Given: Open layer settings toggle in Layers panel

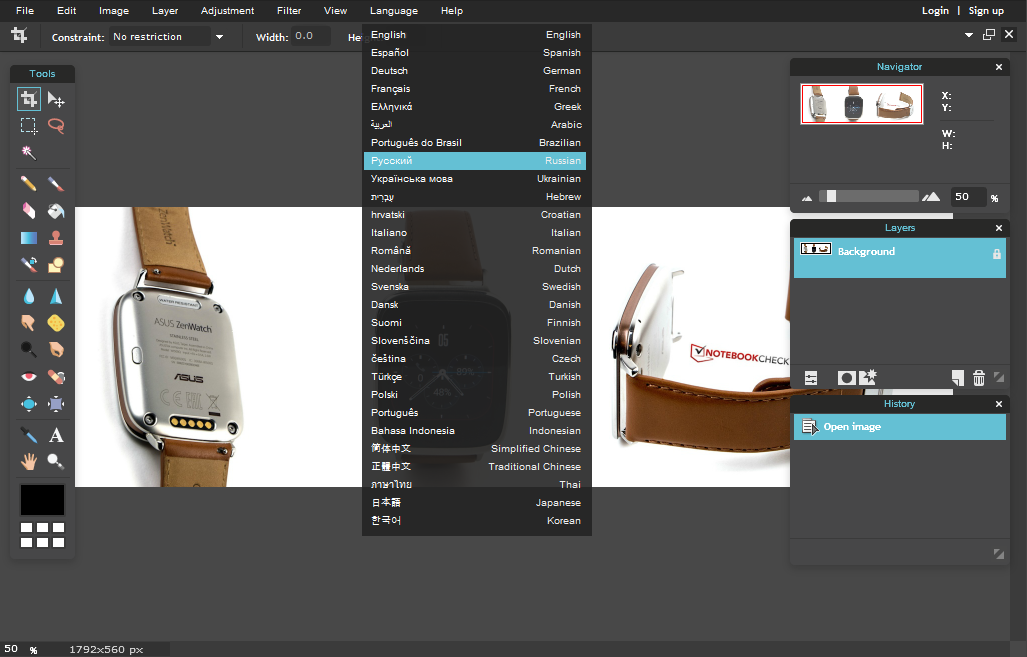Looking at the screenshot, I should coord(811,378).
